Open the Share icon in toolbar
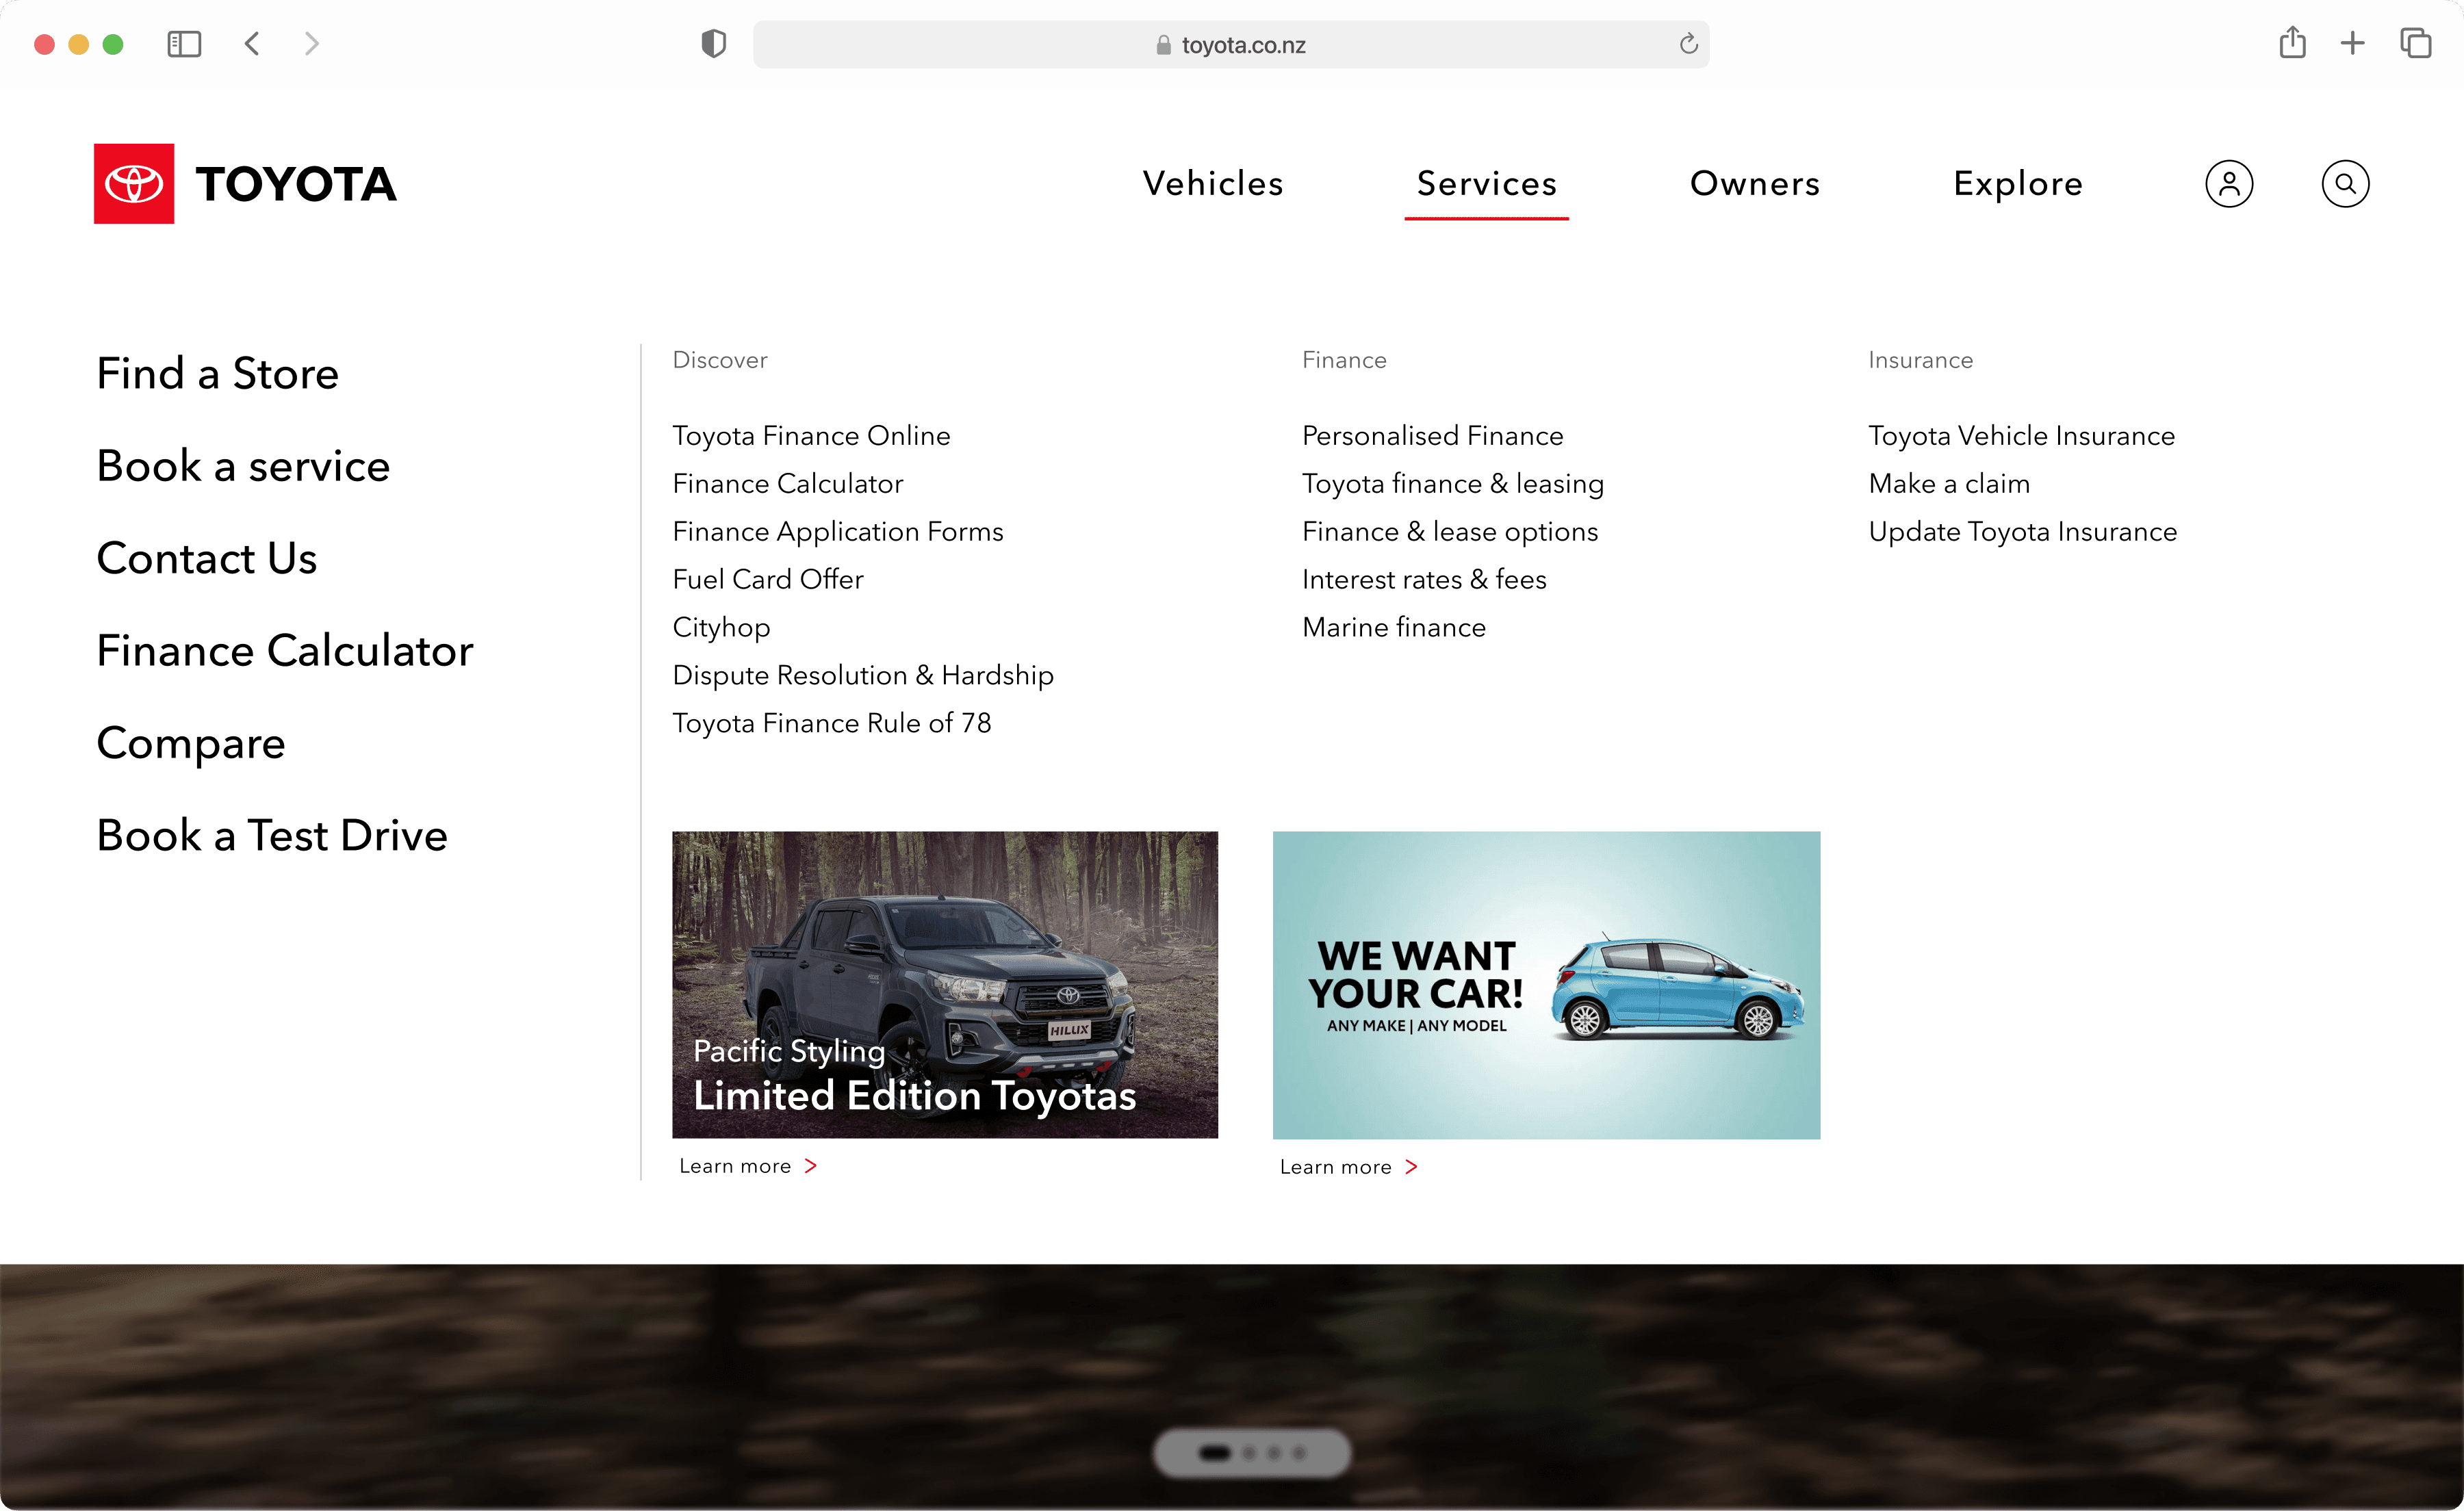 pos(2292,44)
